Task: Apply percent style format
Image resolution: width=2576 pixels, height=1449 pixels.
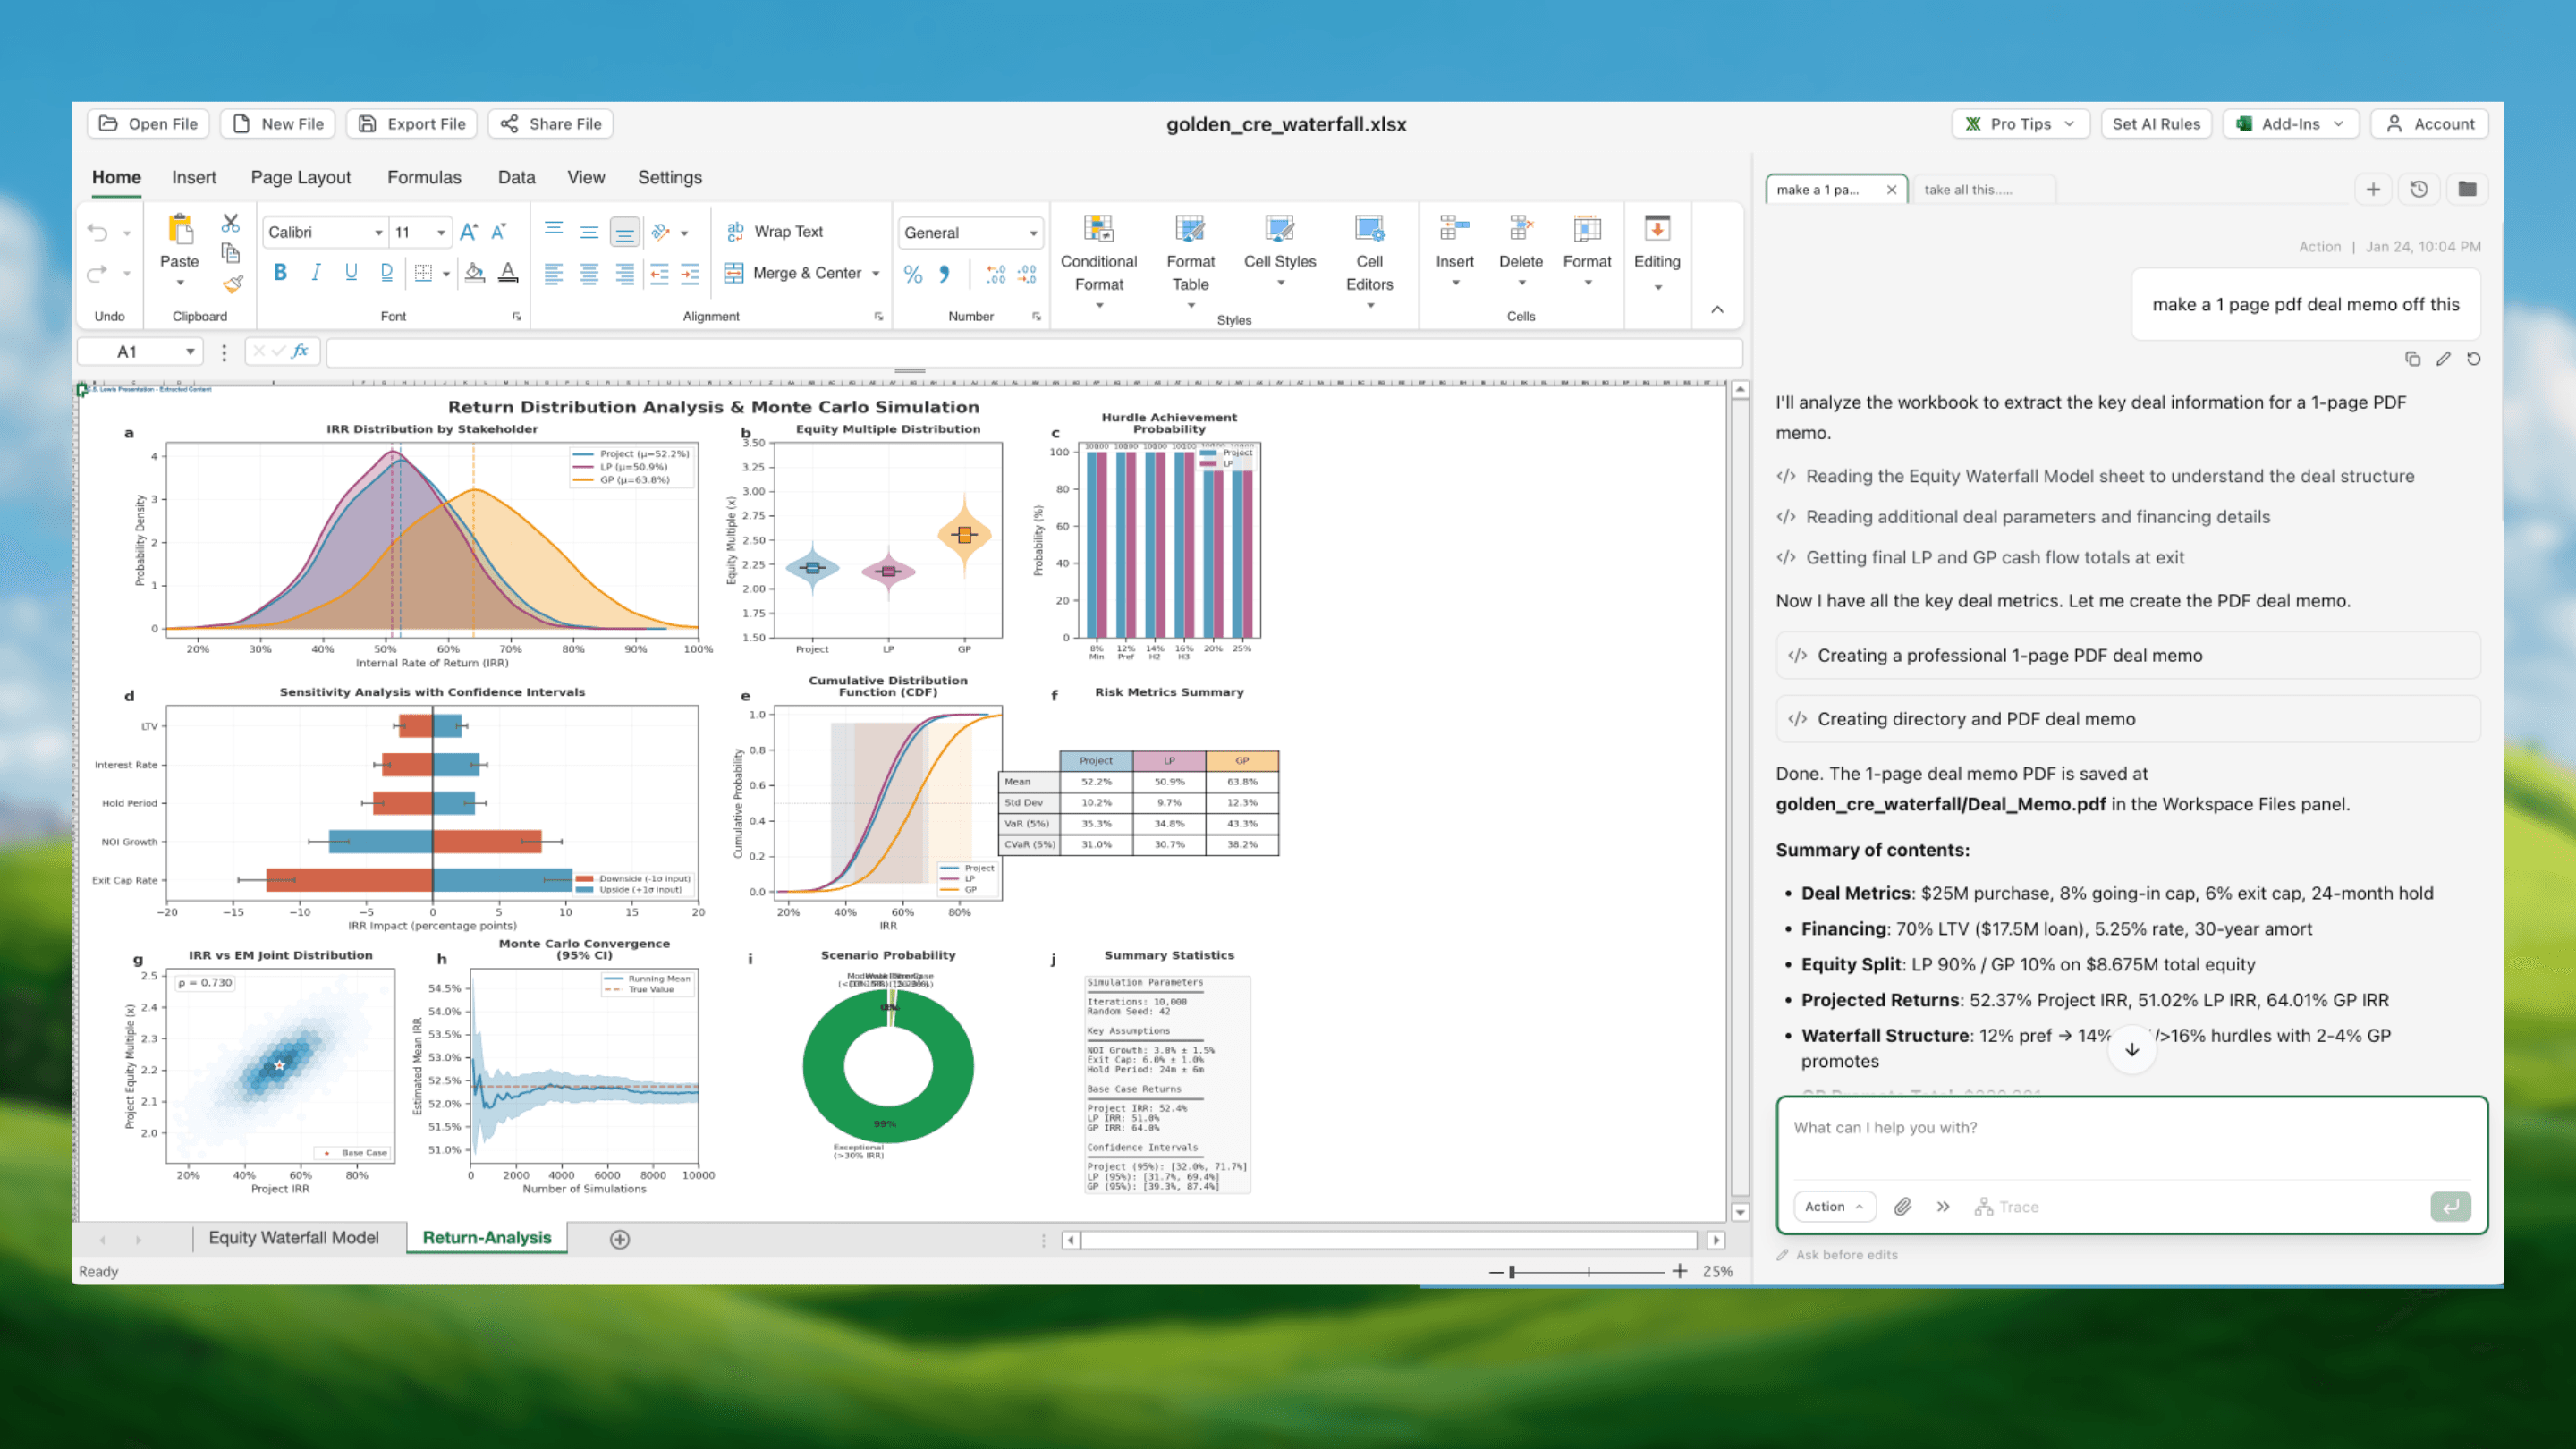Action: 913,274
